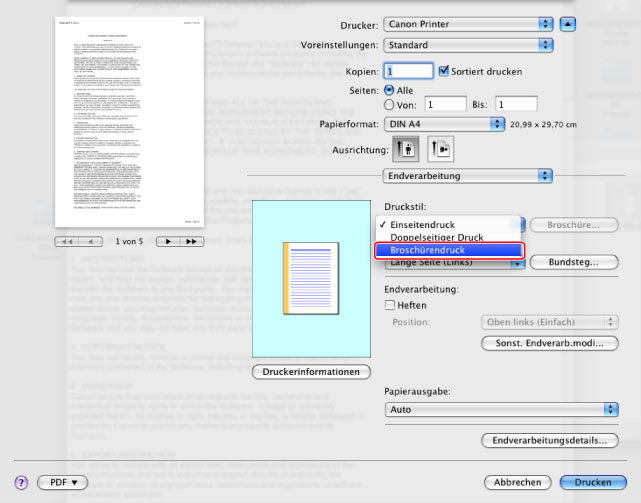The image size is (641, 503).
Task: Go to next preview page
Action: coord(180,242)
